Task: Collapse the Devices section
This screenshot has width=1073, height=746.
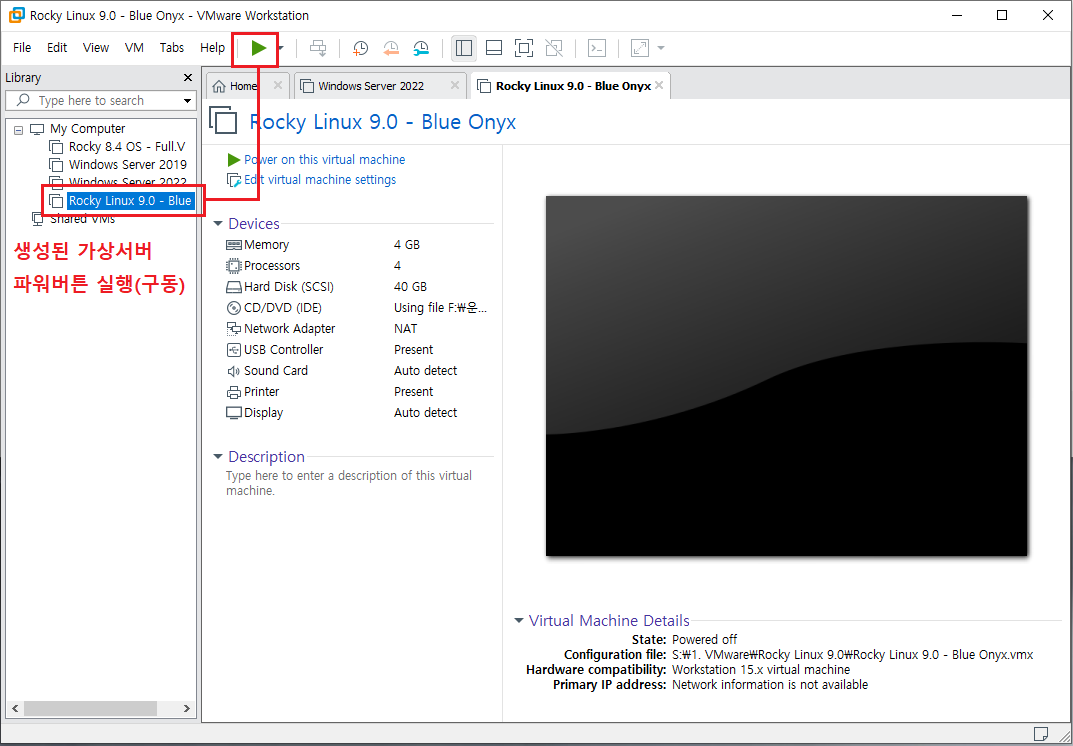Action: pyautogui.click(x=218, y=224)
